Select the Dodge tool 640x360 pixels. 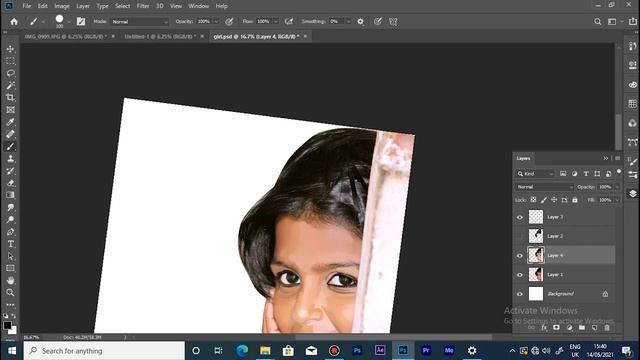click(x=11, y=220)
